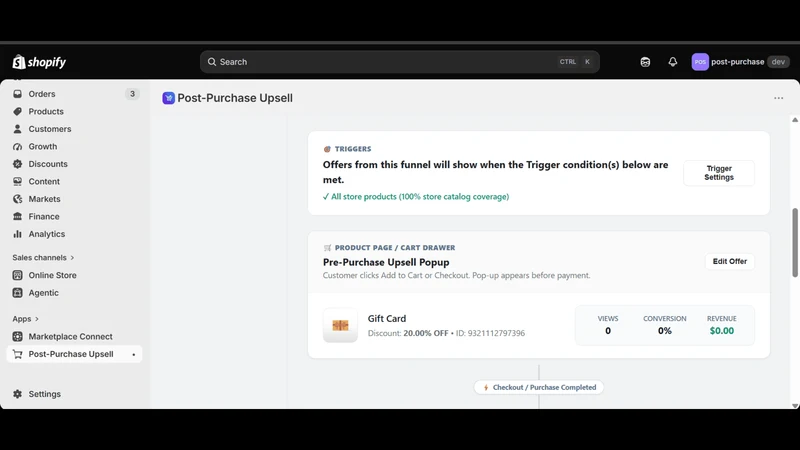Click Pre-Purchase Upsell Popup heading

[386, 262]
